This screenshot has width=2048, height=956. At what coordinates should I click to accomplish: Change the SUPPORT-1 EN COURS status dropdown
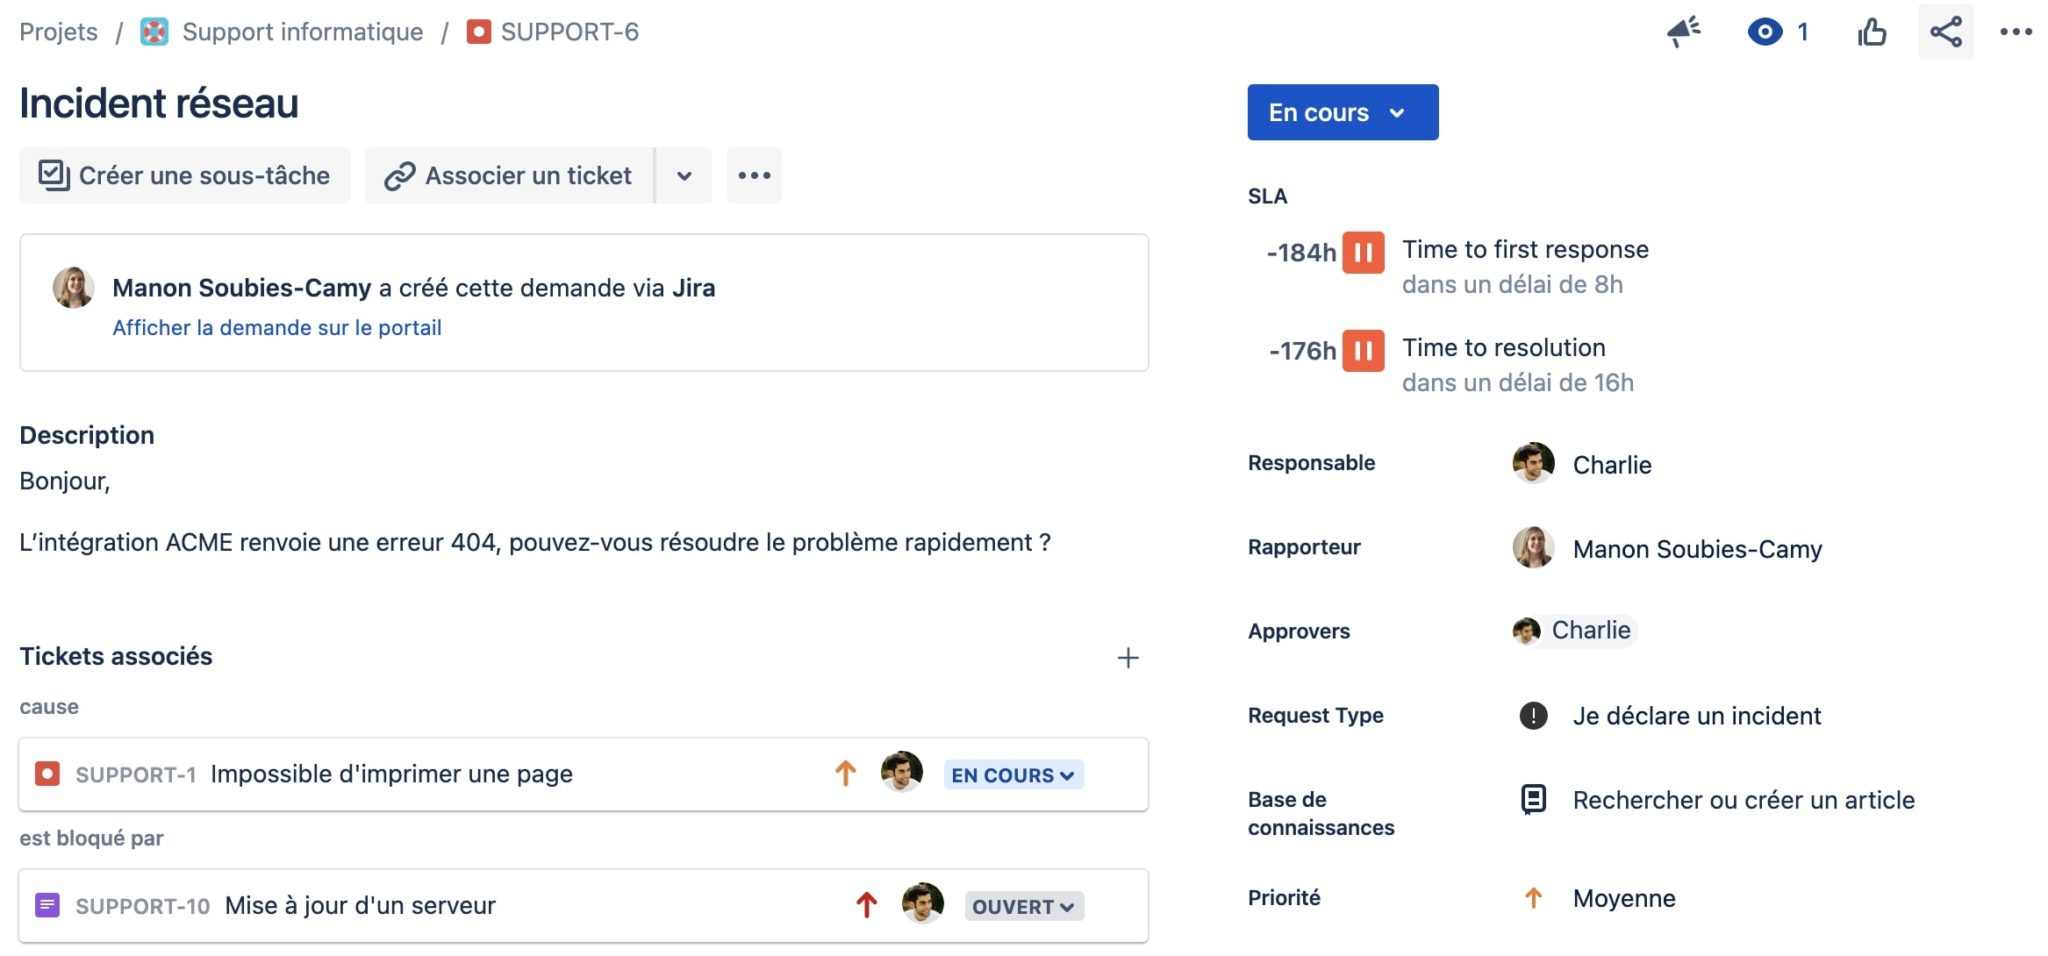(1013, 775)
